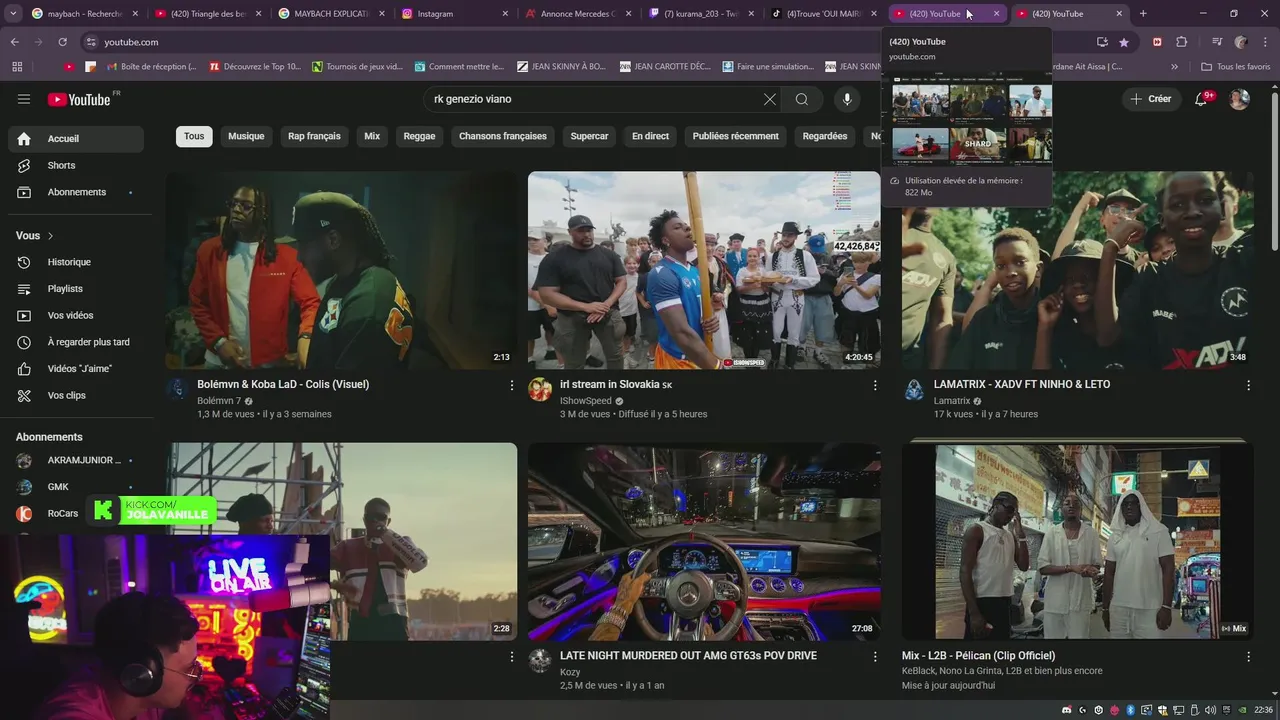Open the IShowSpeed channel avatar

(x=540, y=390)
